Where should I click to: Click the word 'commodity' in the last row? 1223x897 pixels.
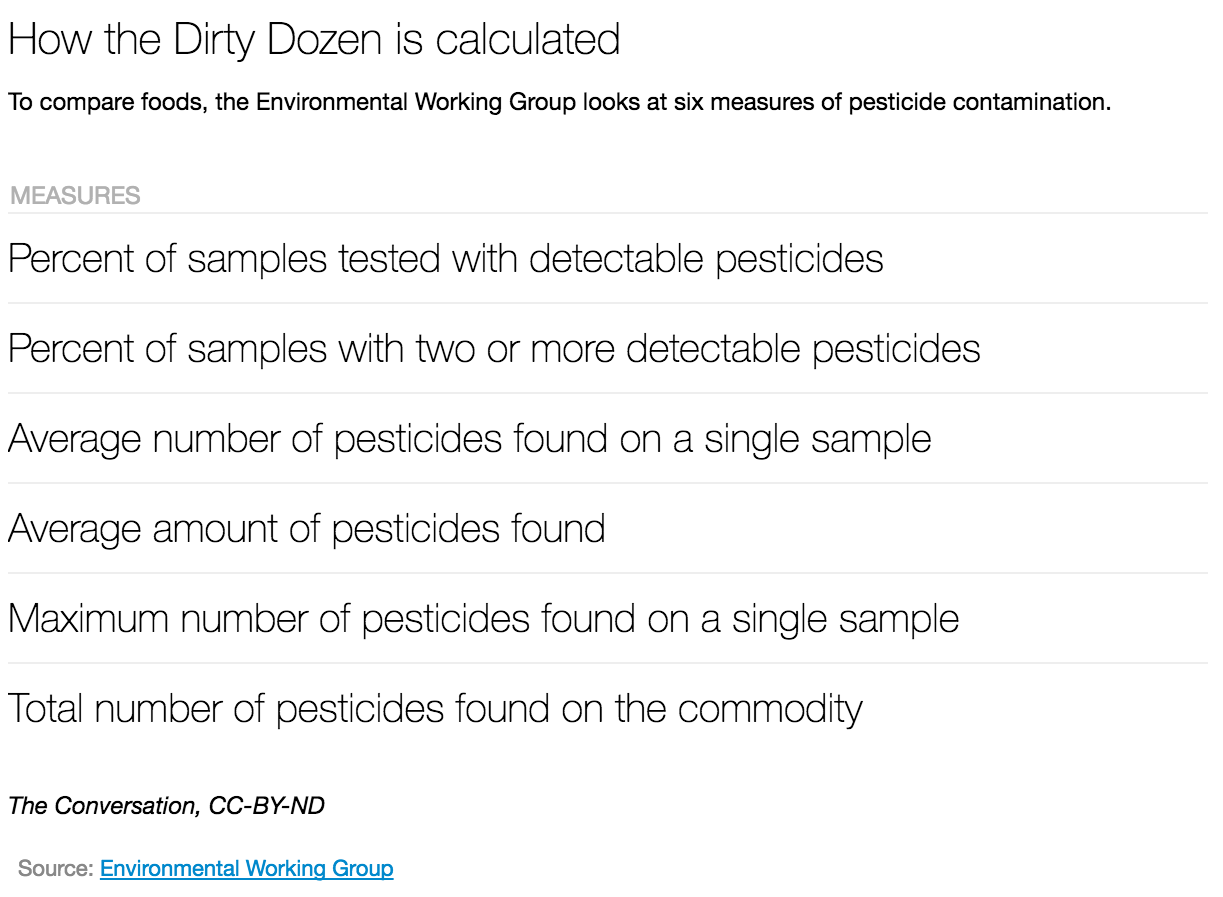769,709
